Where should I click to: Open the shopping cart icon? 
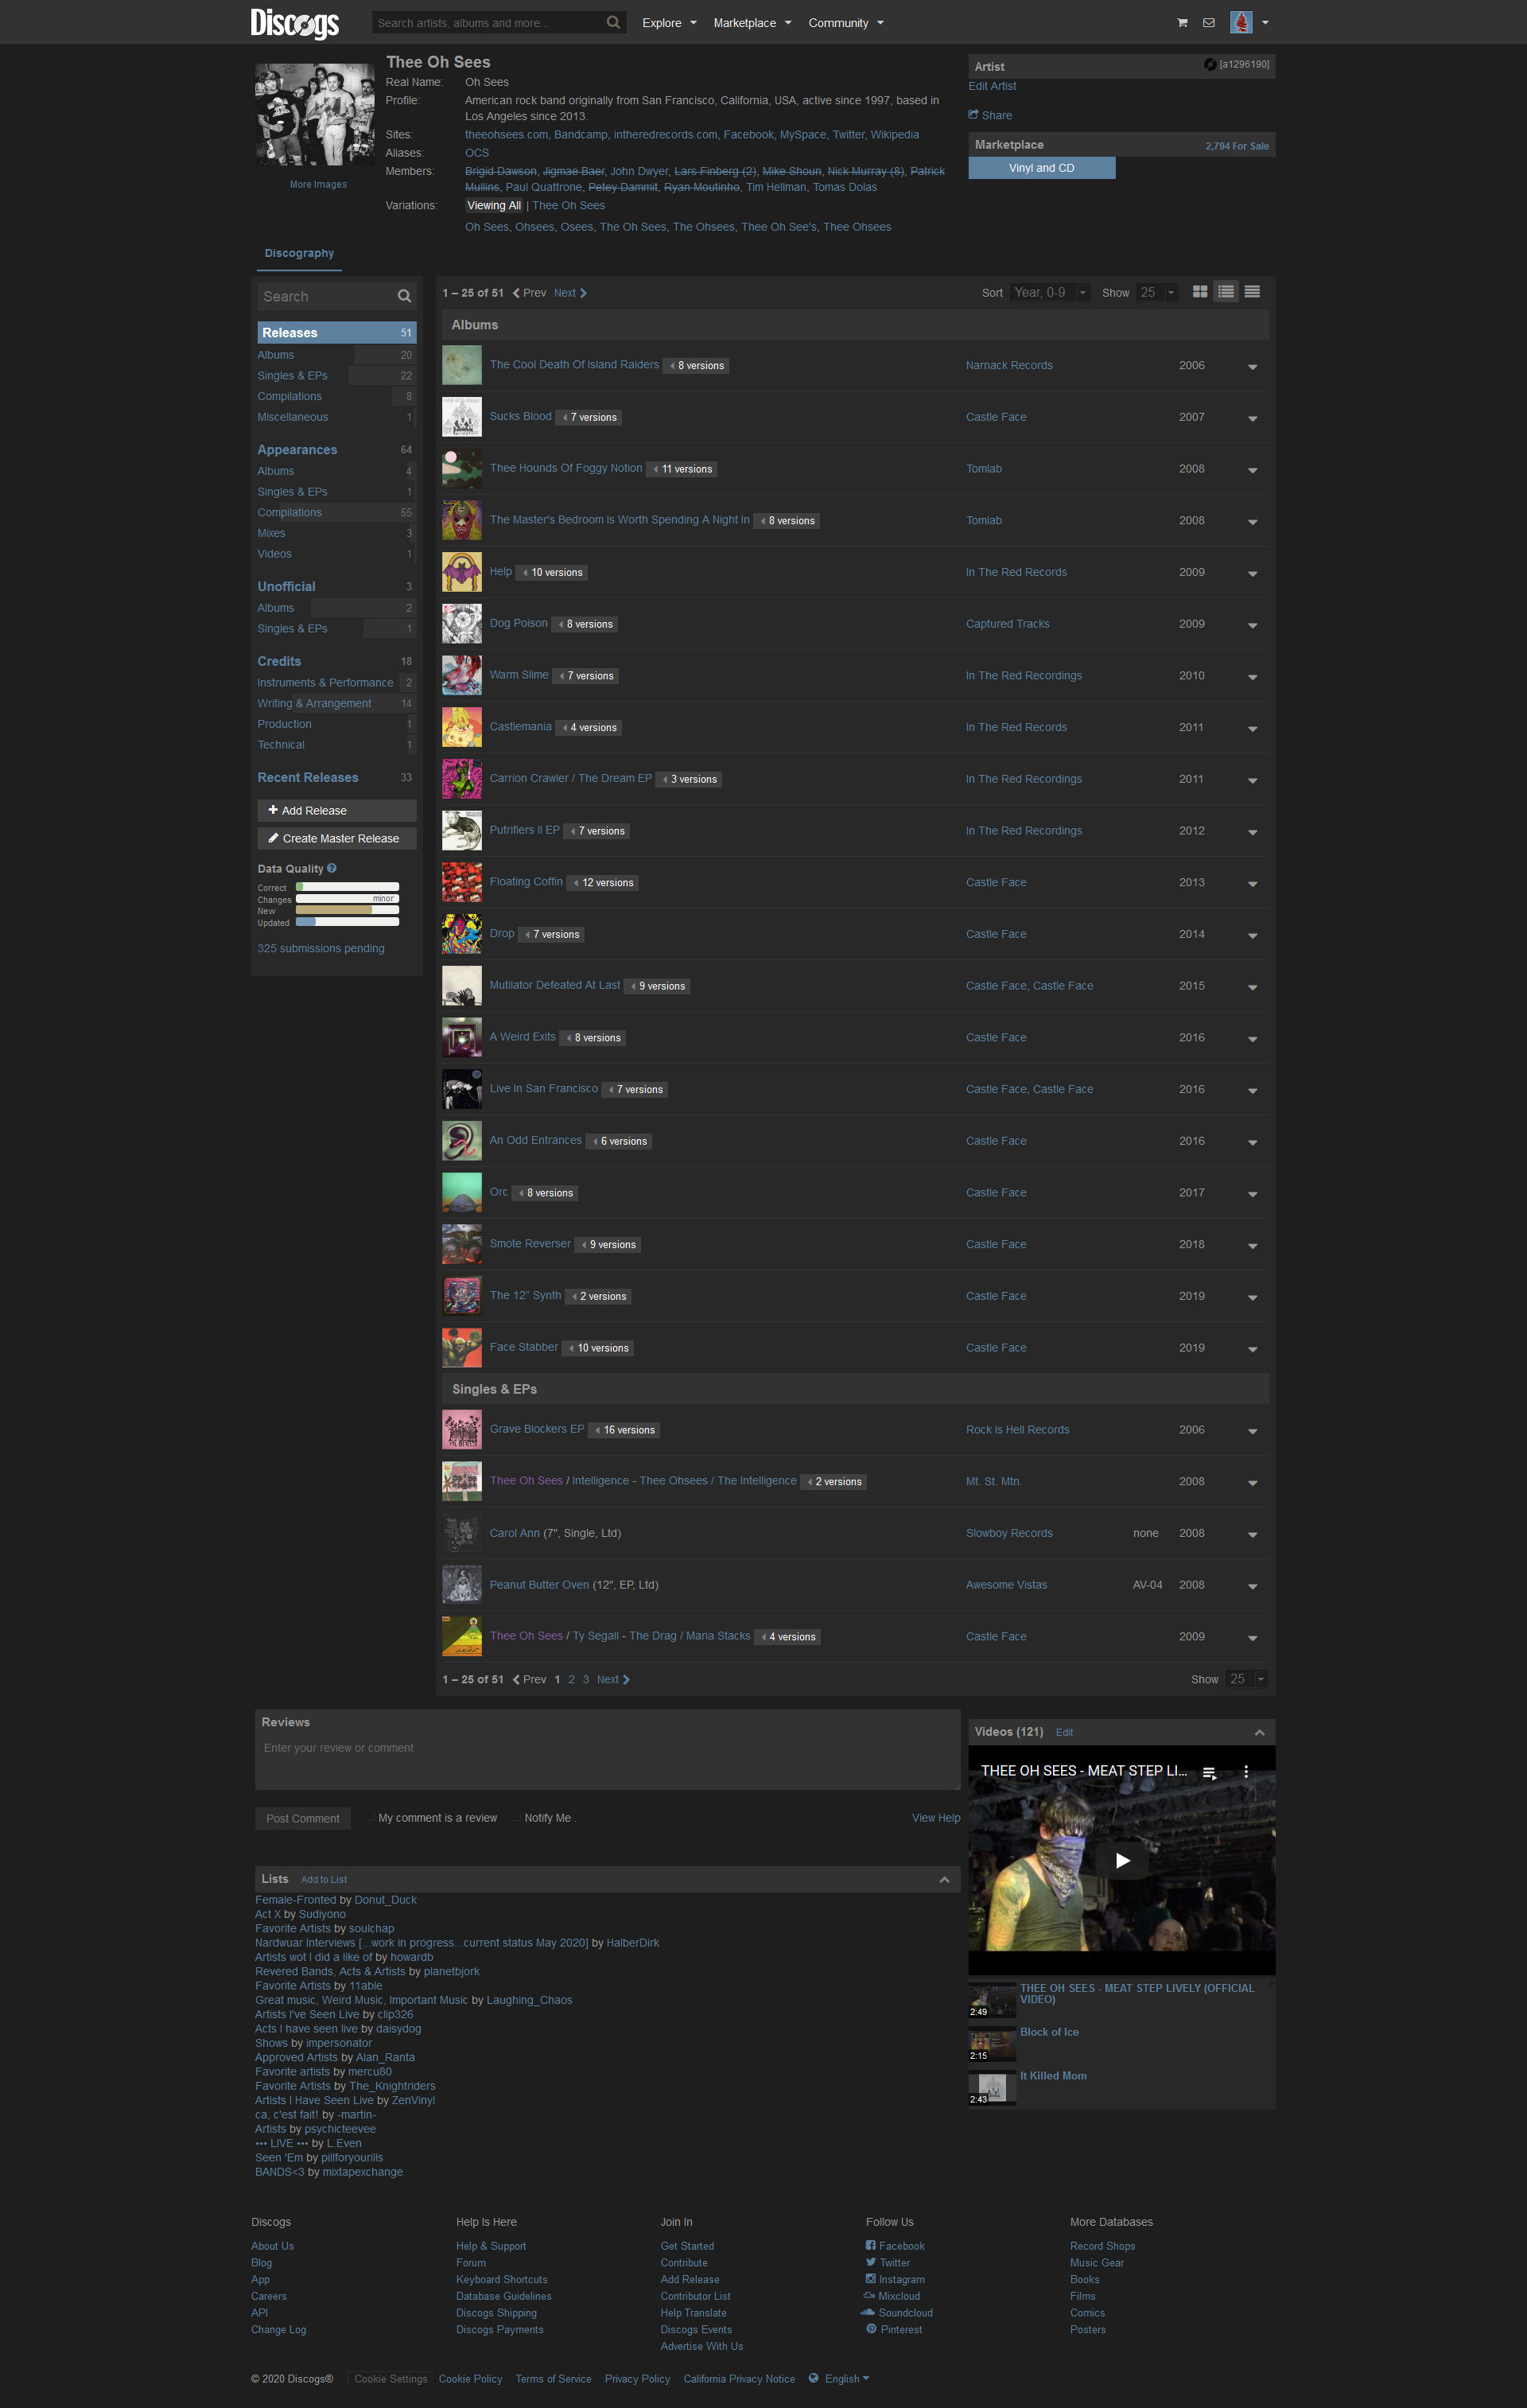[x=1182, y=23]
